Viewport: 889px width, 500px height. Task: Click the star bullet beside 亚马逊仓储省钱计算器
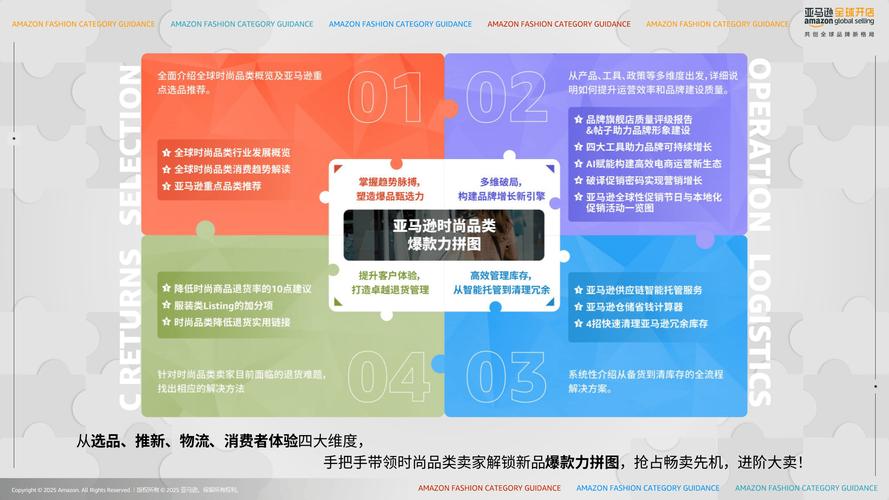578,307
